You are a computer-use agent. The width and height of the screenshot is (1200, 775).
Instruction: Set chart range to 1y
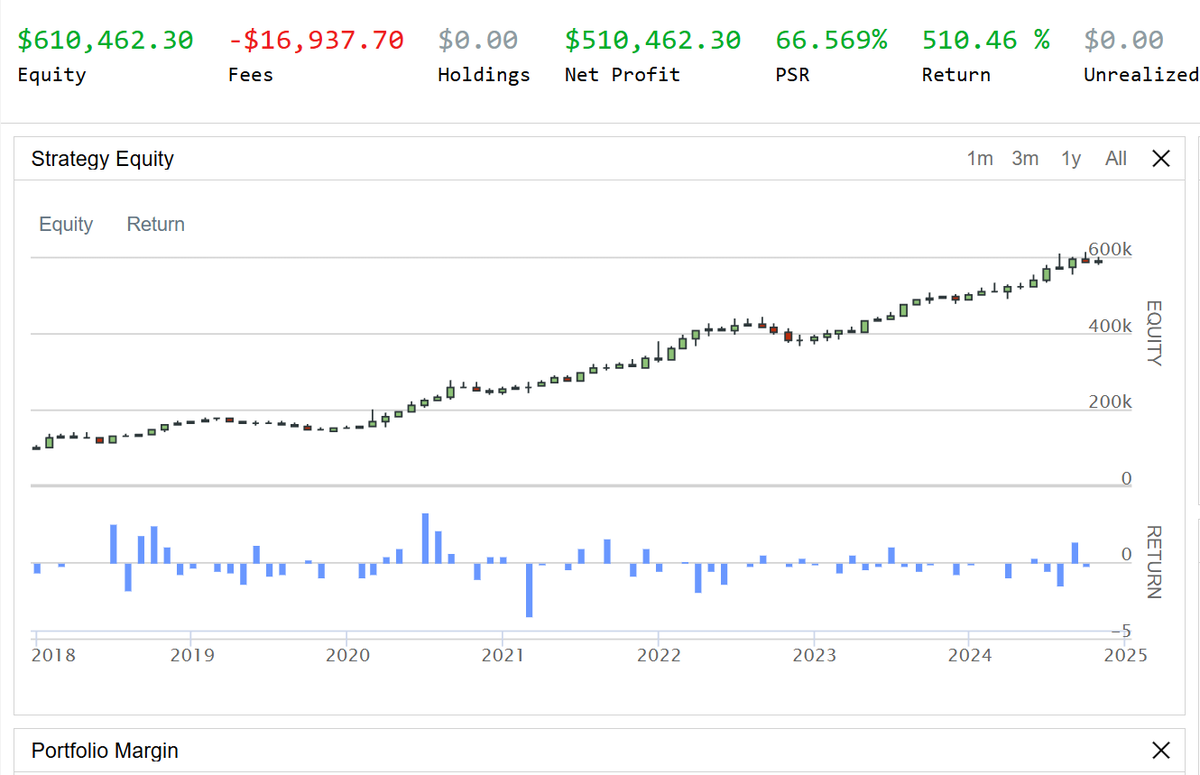click(x=1071, y=158)
